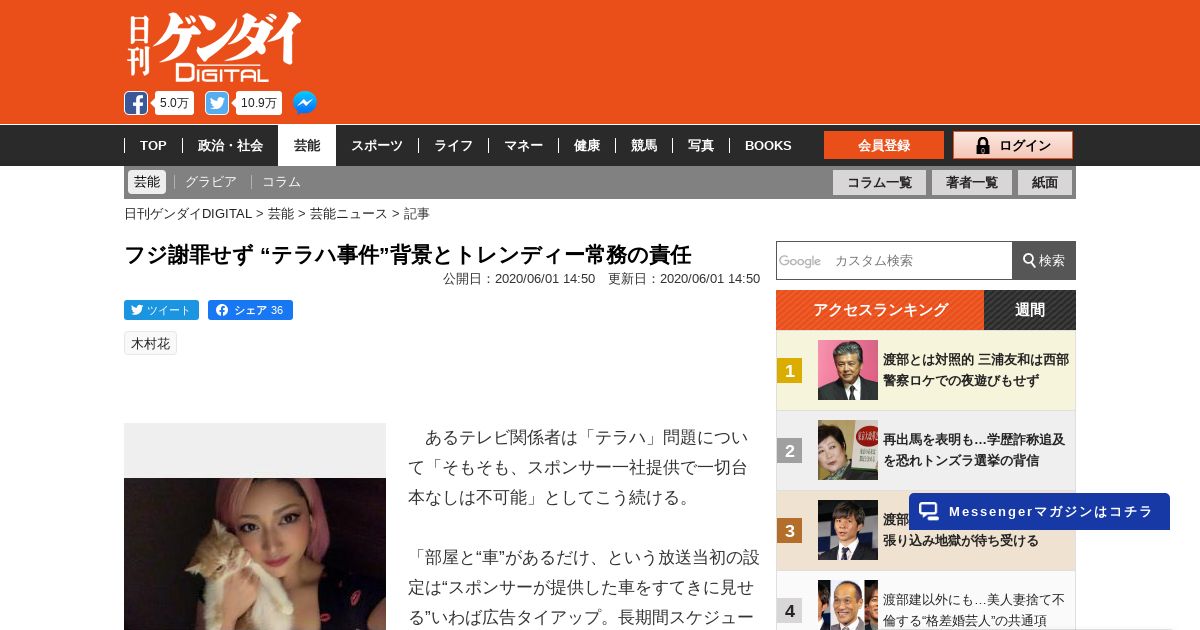Screen dimensions: 1200x630
Task: Open the Facebook page icon in header
Action: [x=136, y=103]
